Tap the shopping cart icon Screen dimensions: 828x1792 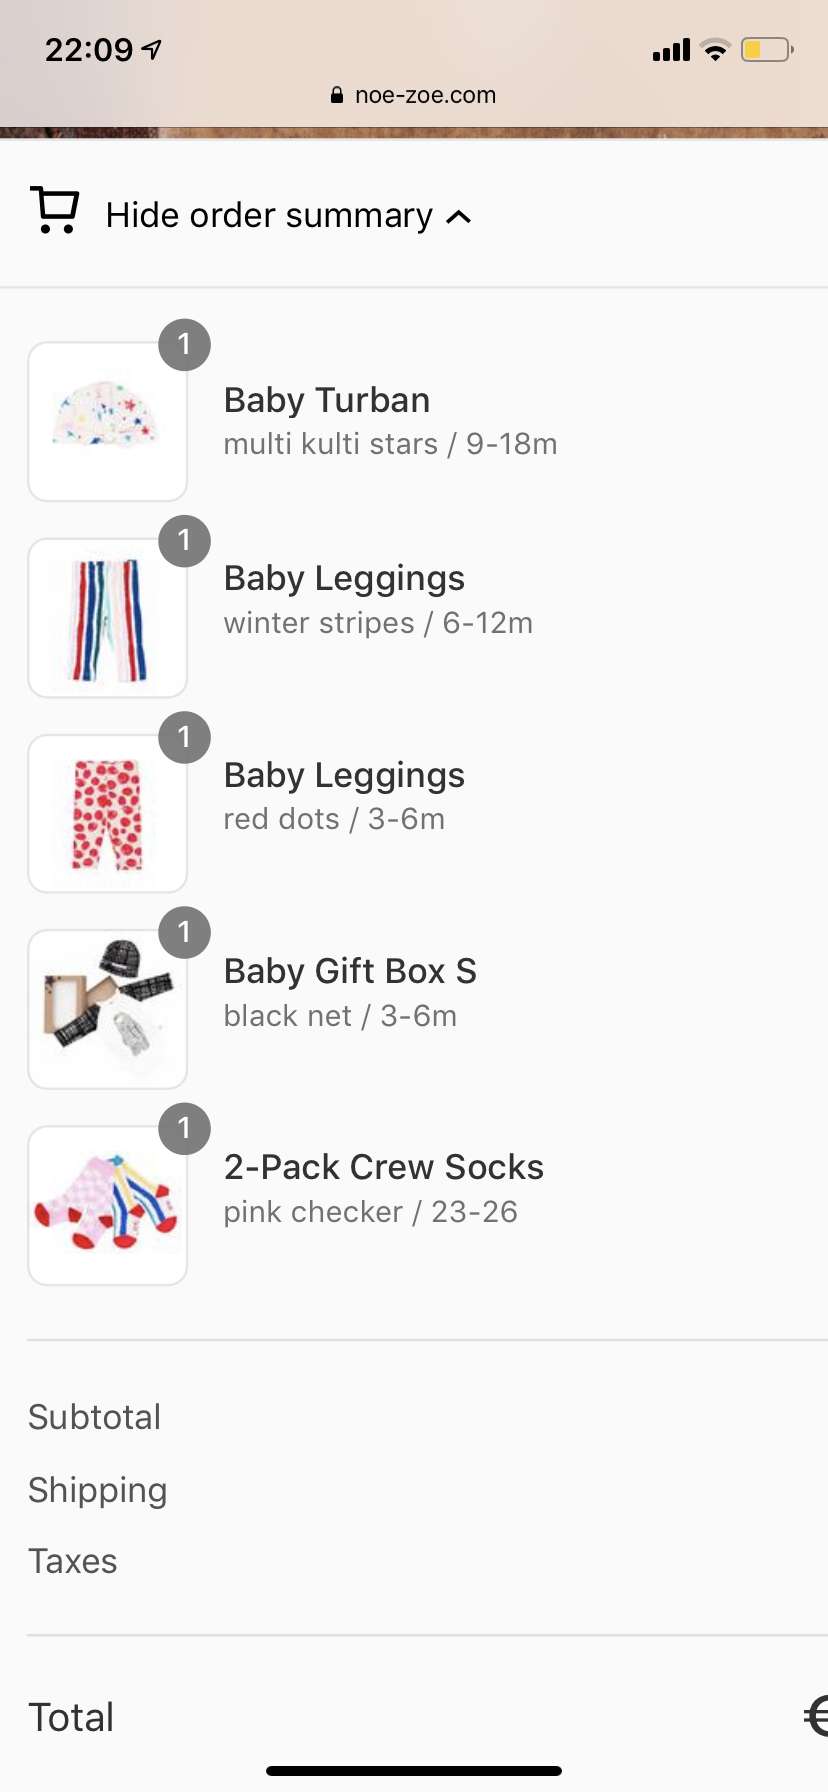click(x=55, y=210)
